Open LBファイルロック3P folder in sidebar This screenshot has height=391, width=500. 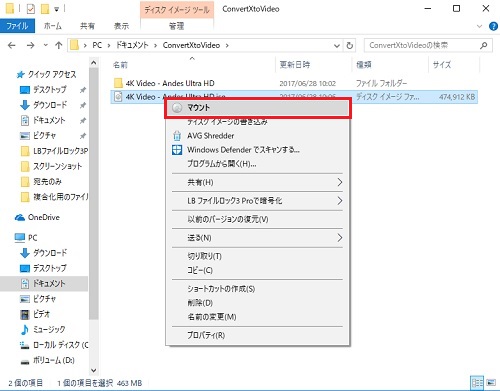pos(60,151)
